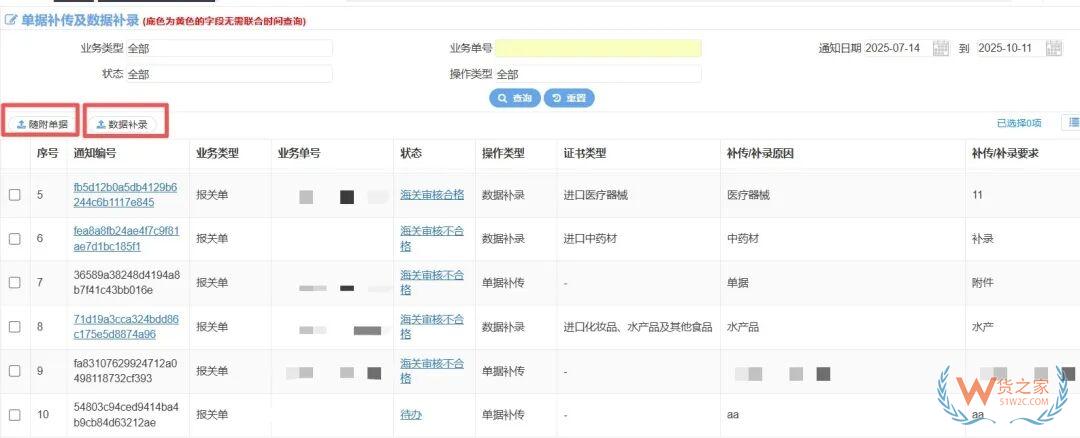The image size is (1080, 438).
Task: Click 海关审核不合格 status link in row 8
Action: point(432,326)
